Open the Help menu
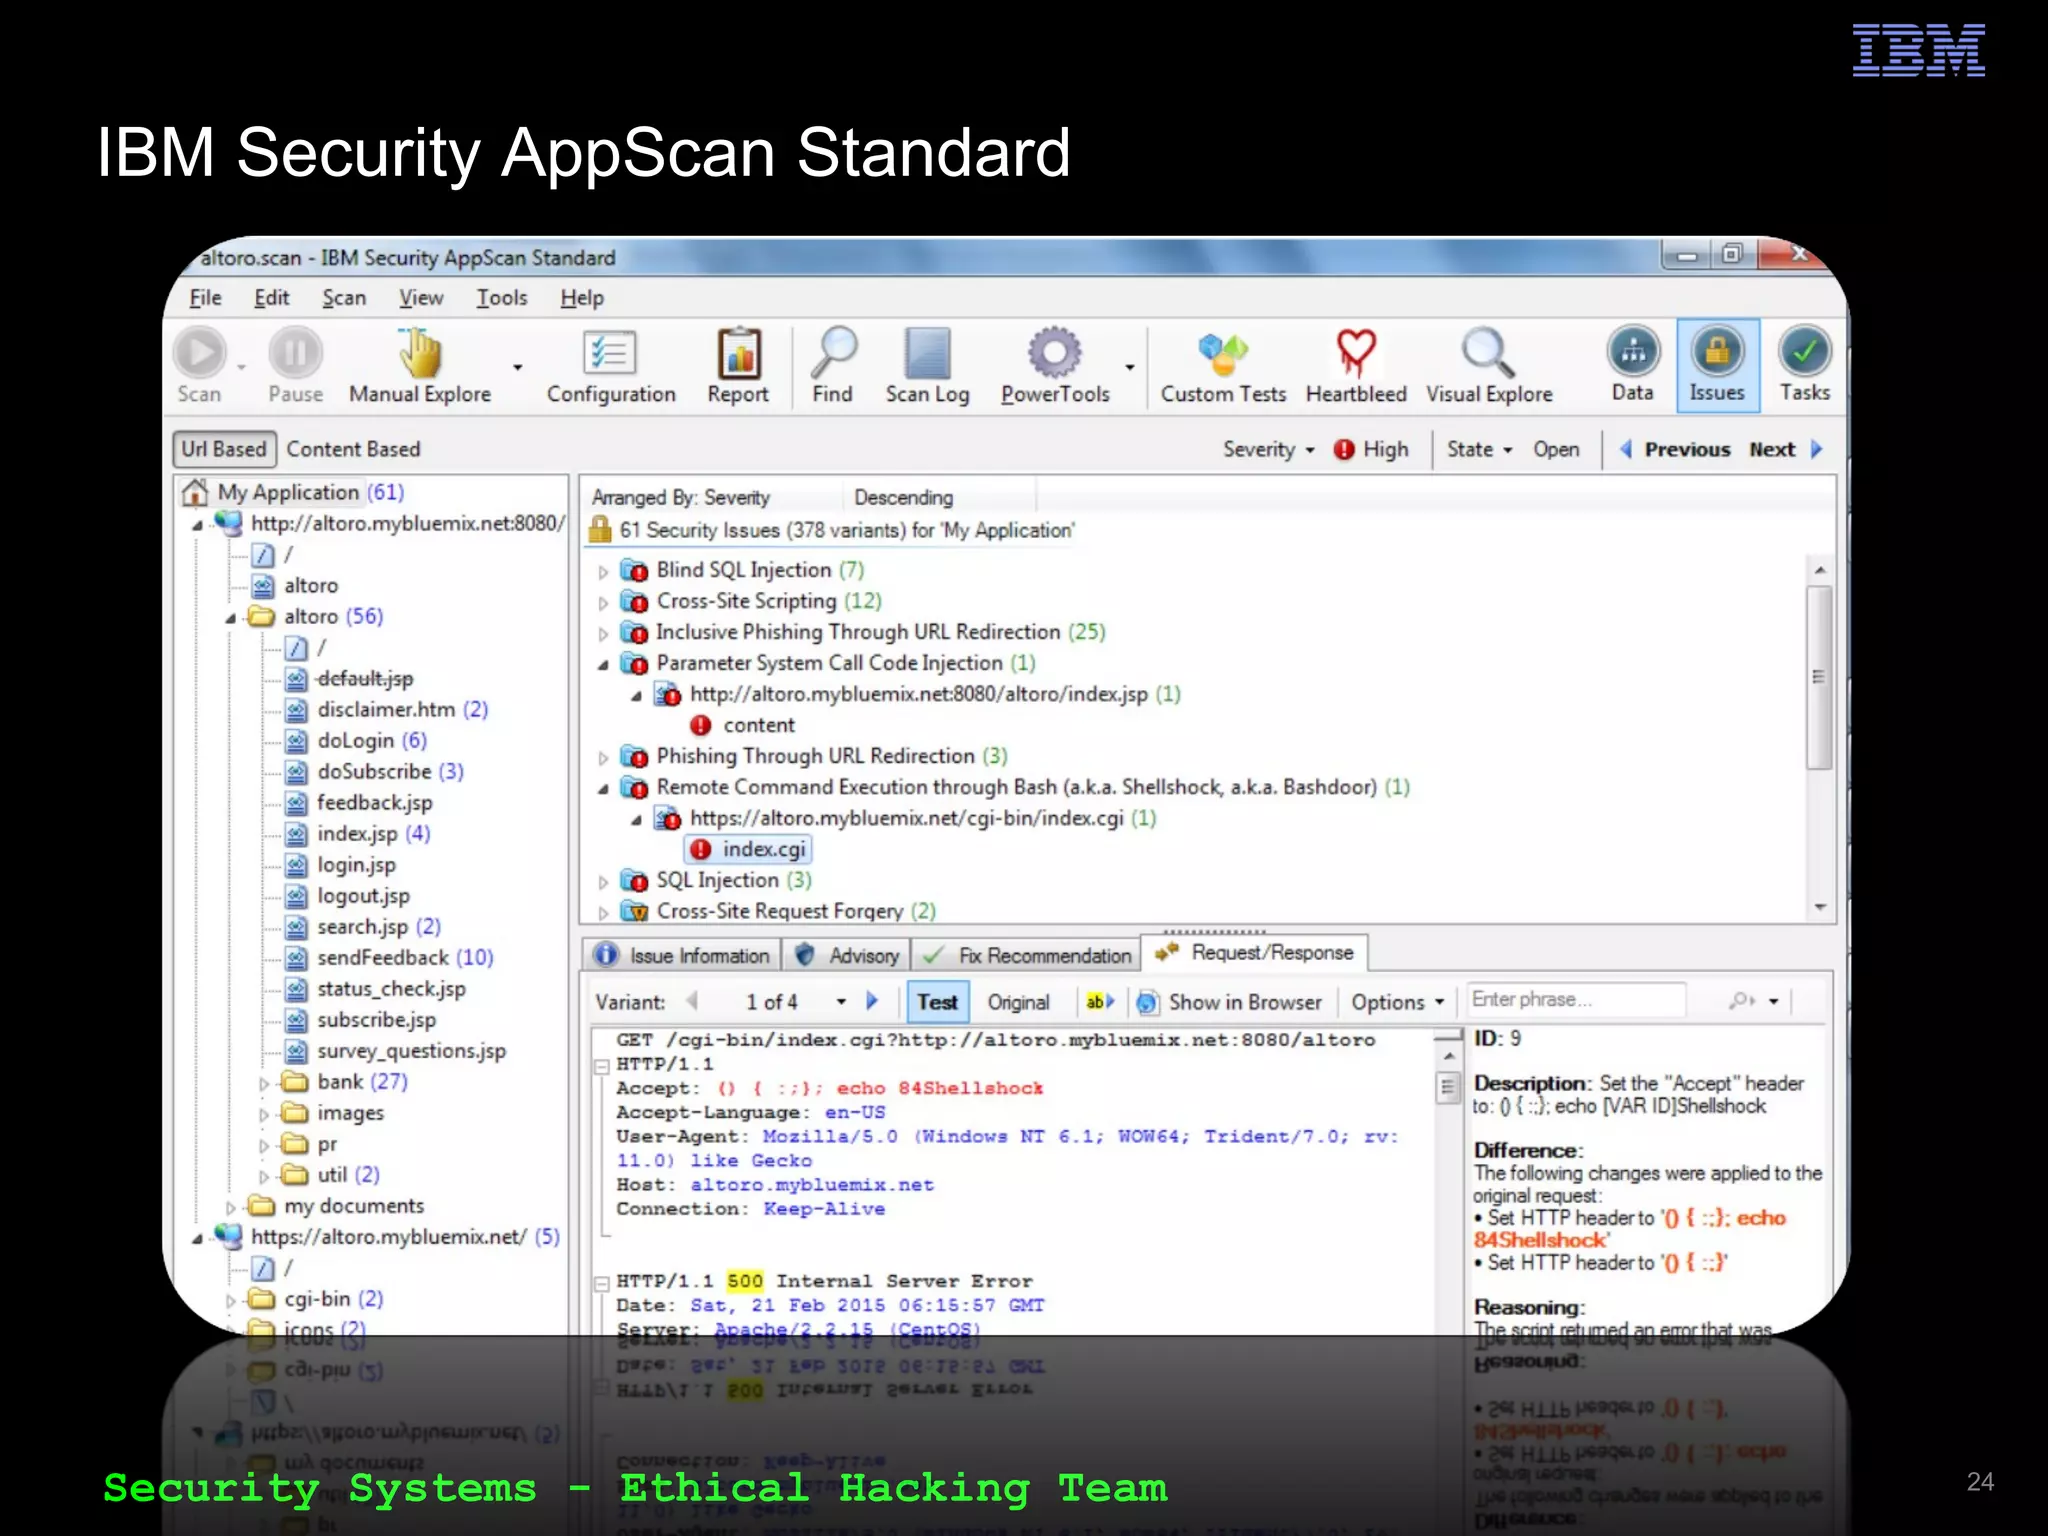This screenshot has width=2048, height=1536. 582,298
